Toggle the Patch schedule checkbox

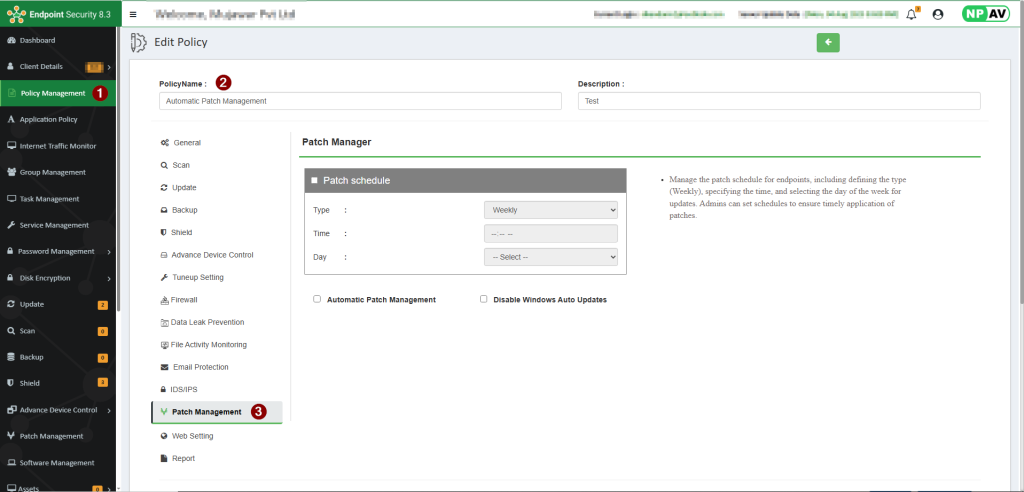point(314,181)
